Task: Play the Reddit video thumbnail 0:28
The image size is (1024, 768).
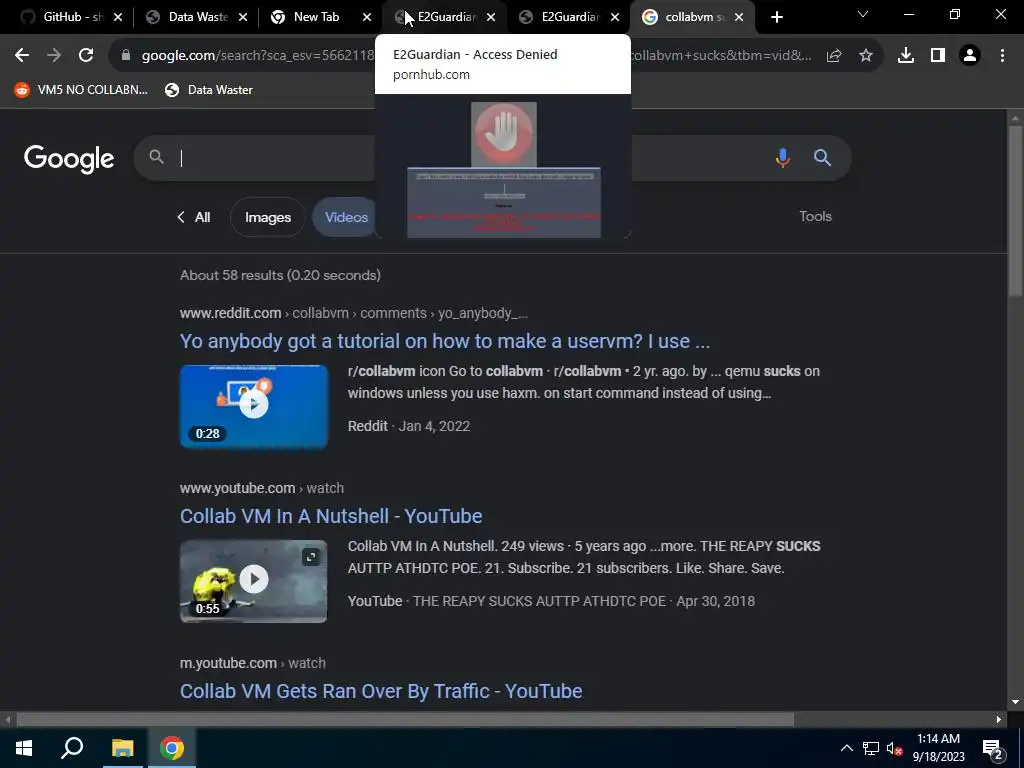Action: coord(253,406)
